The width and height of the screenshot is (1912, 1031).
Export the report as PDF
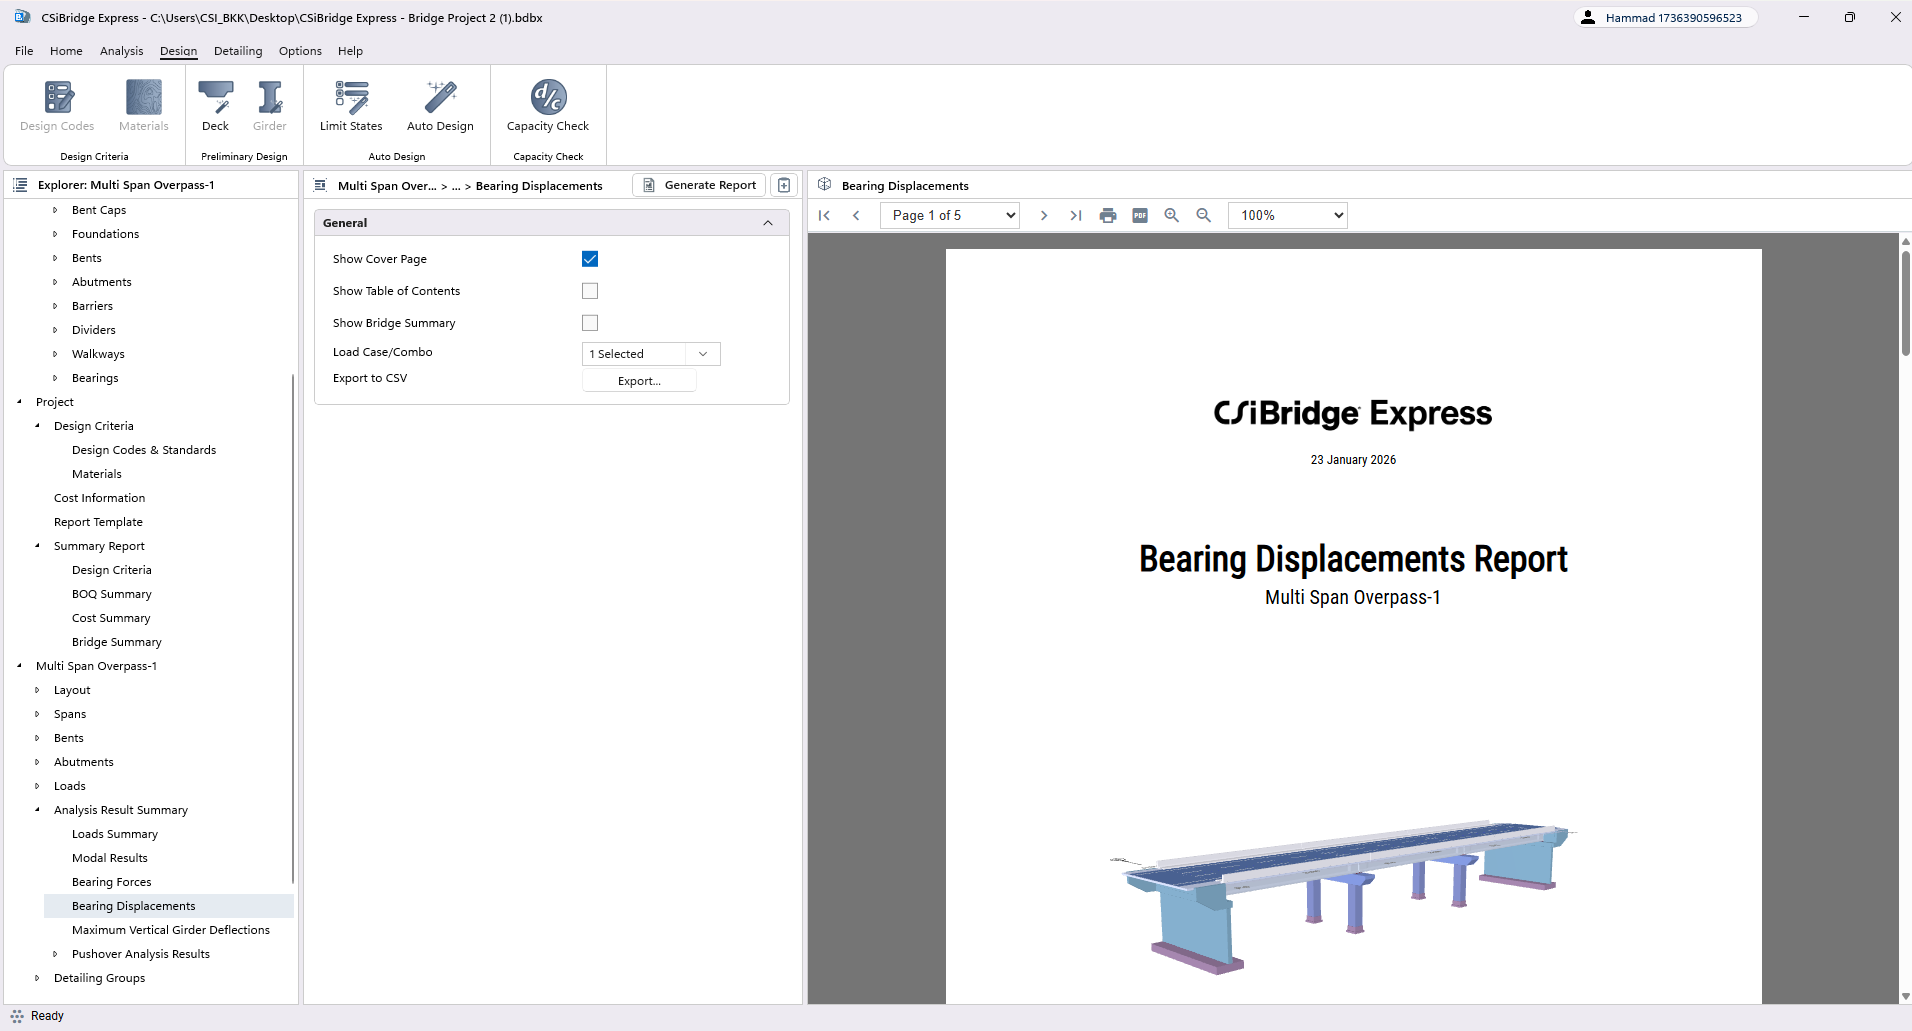click(1139, 215)
